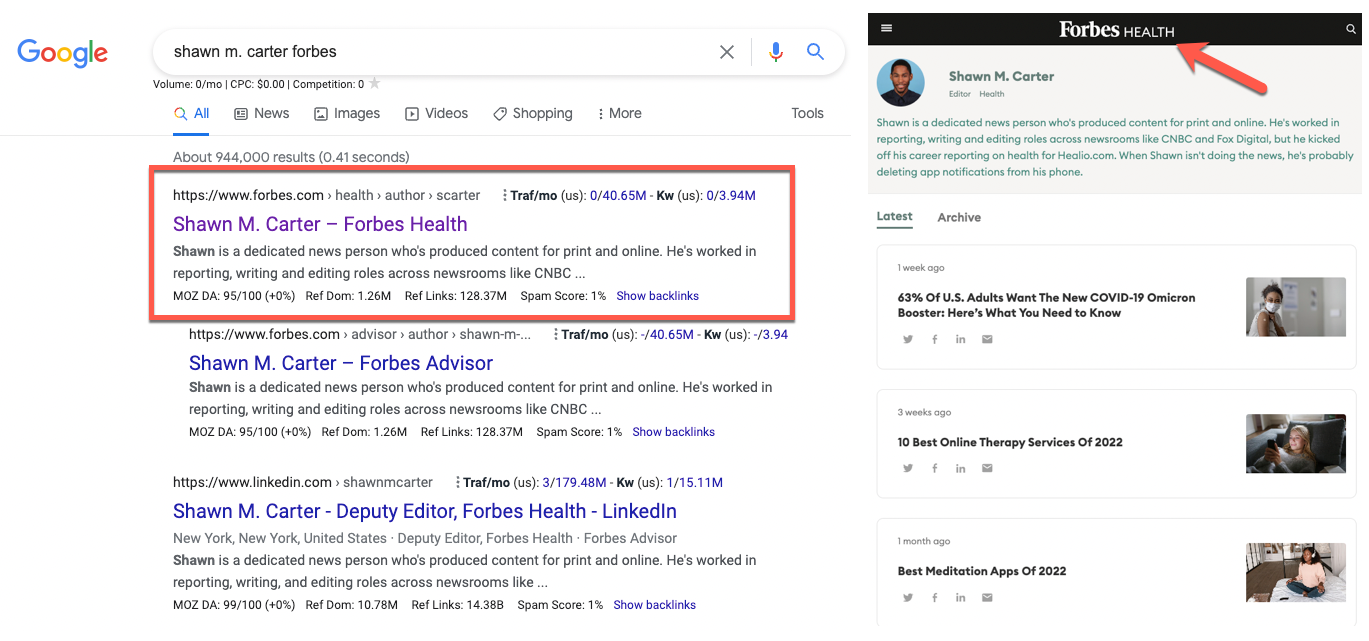Email the Online Therapy Services article
This screenshot has width=1369, height=641.
987,468
